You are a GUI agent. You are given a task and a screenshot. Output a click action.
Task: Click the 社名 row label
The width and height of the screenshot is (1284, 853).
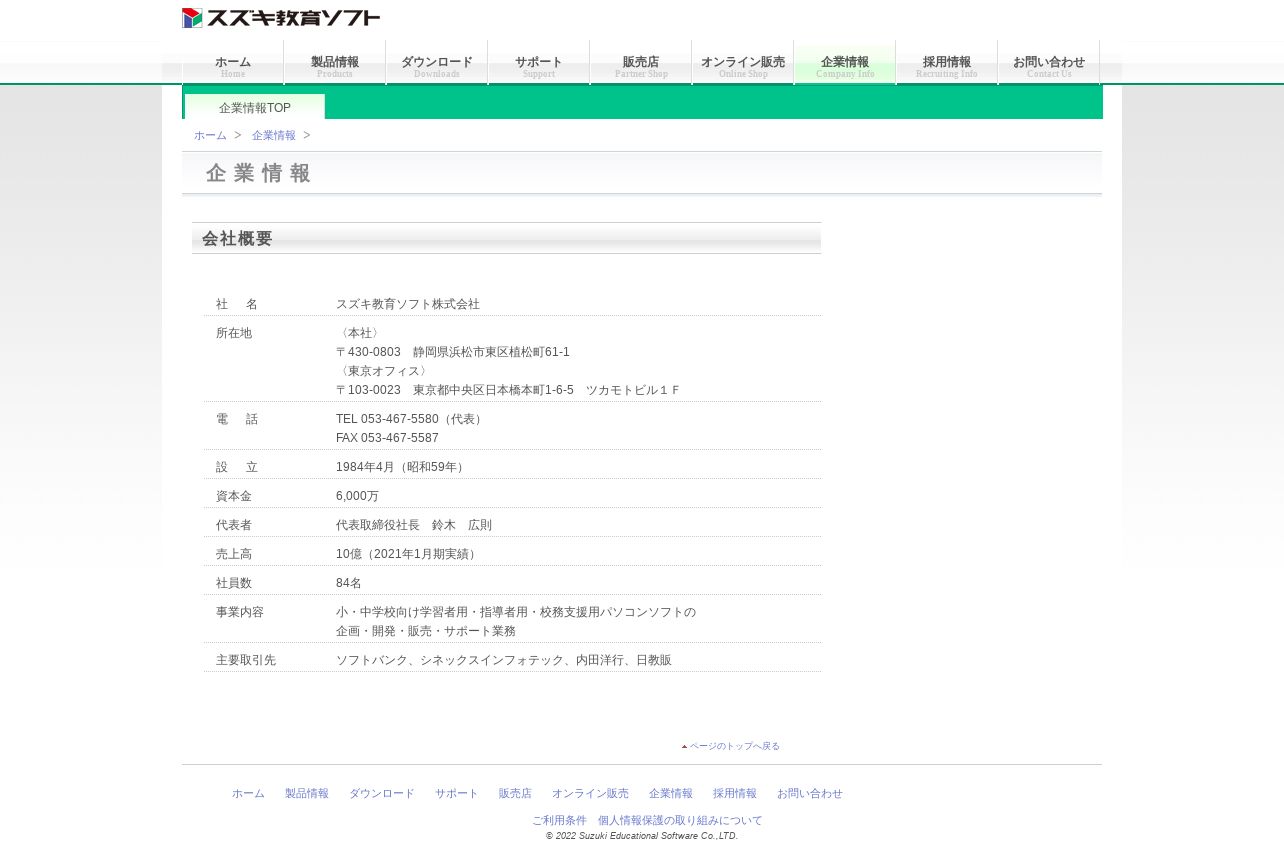pos(237,304)
